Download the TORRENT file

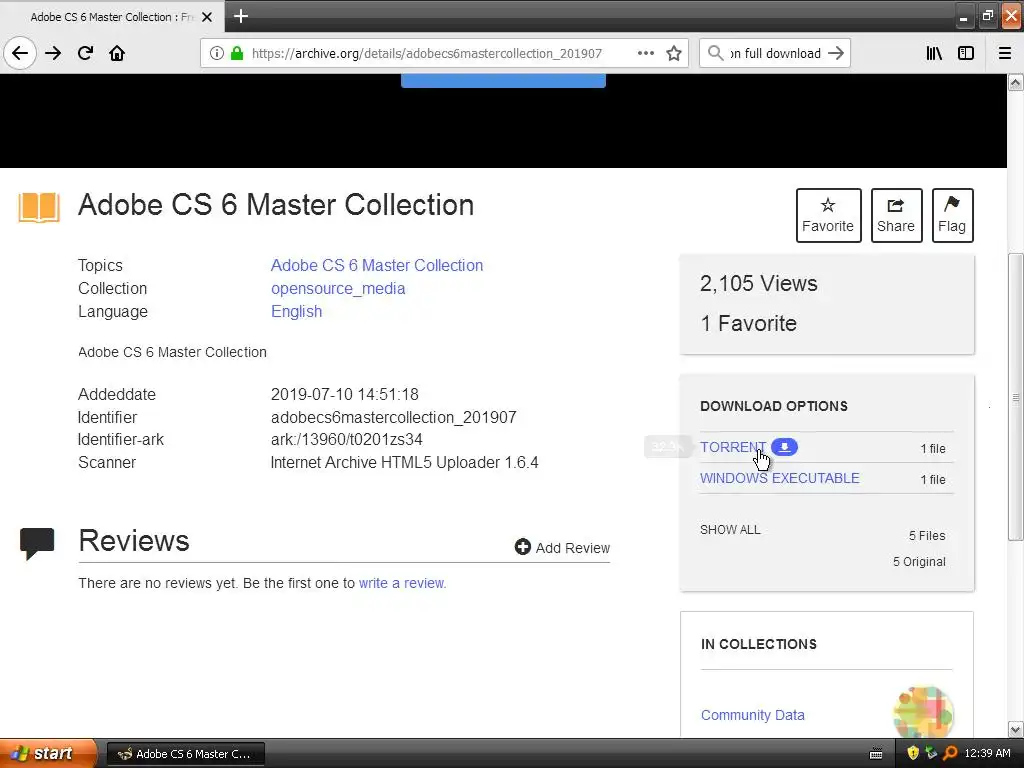732,447
